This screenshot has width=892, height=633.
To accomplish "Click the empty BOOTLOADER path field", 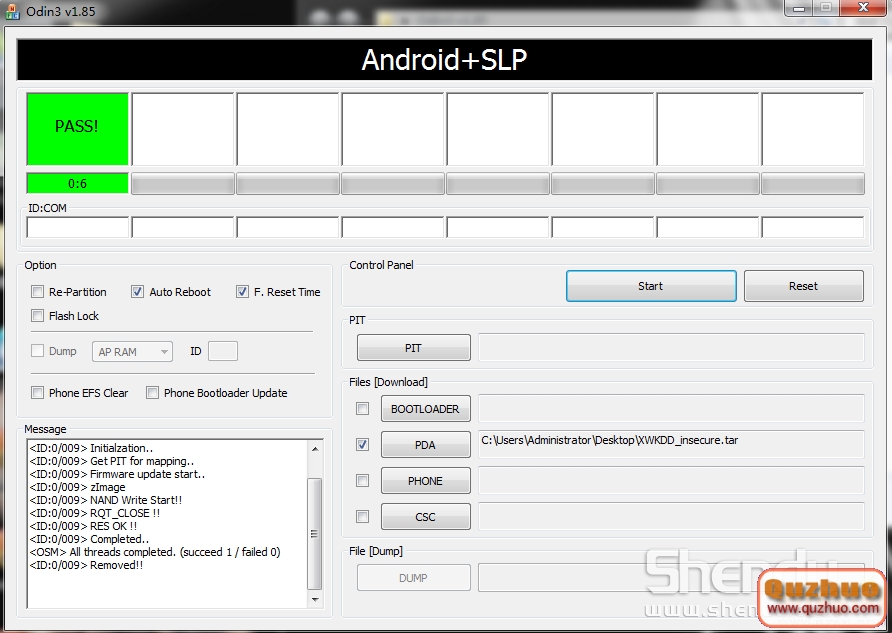I will point(671,408).
